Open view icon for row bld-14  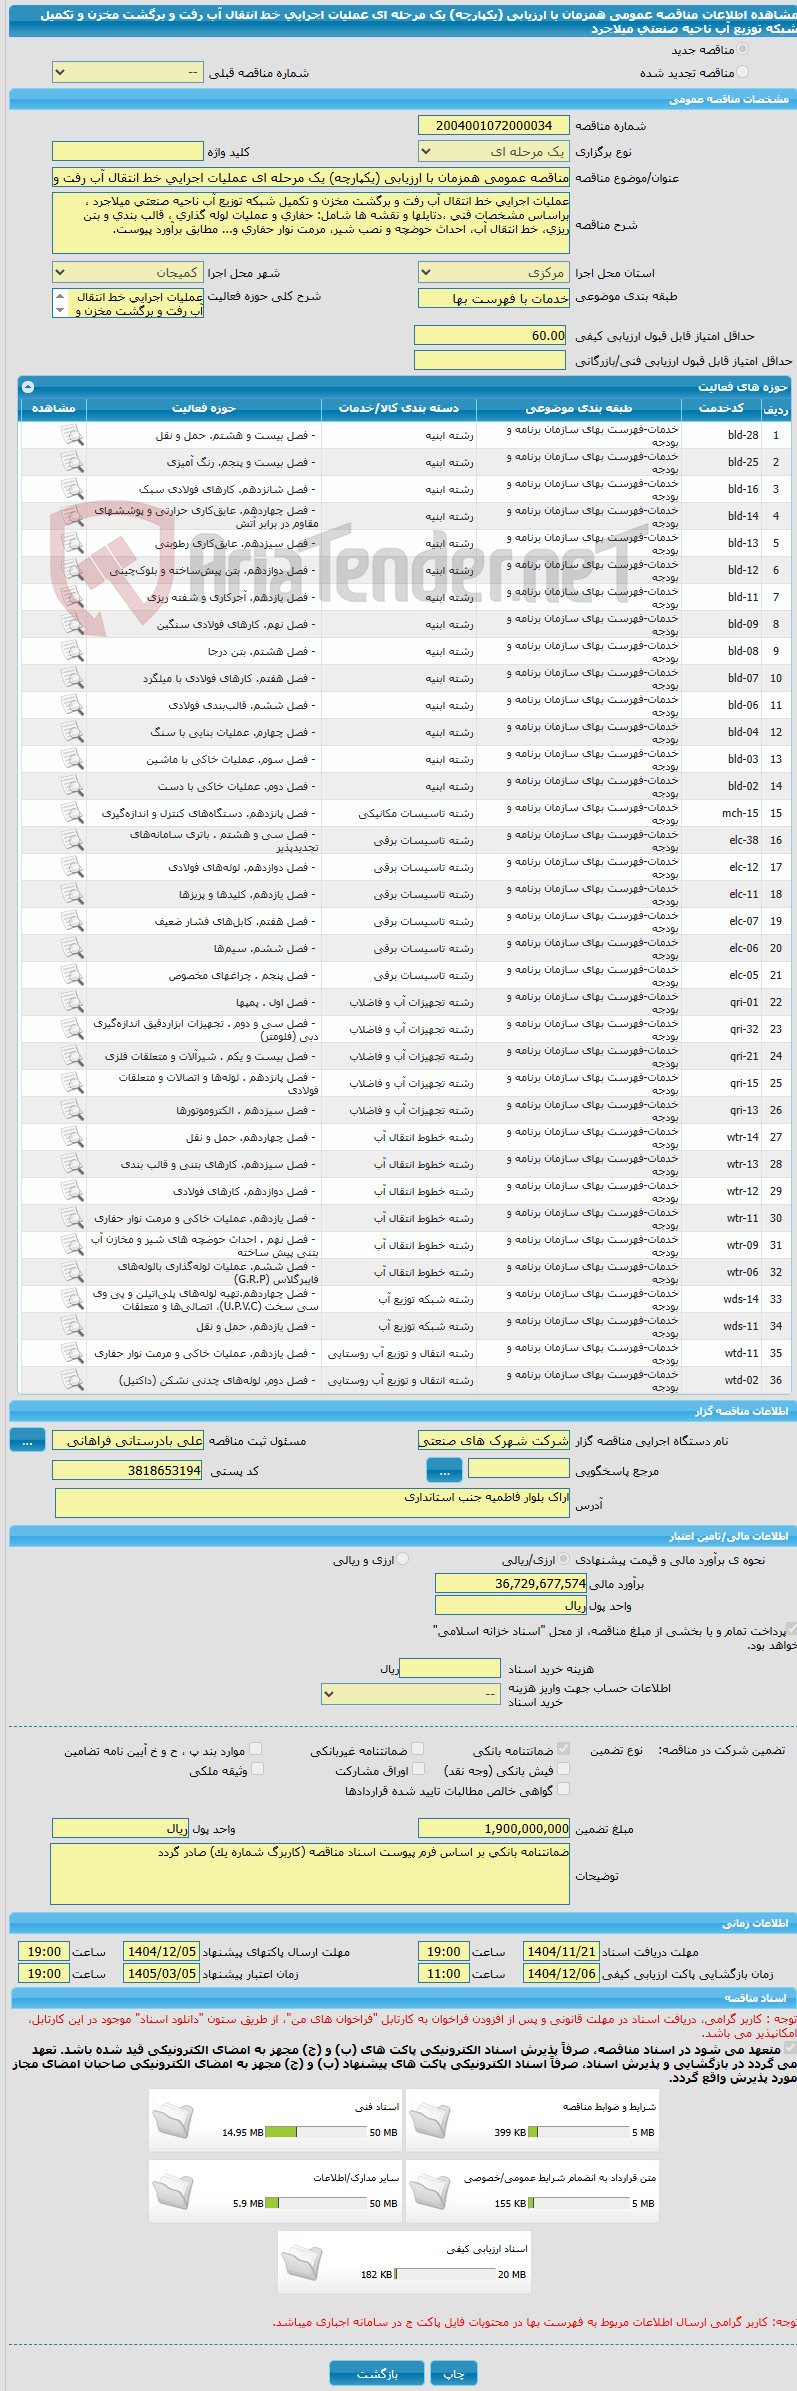click(72, 516)
